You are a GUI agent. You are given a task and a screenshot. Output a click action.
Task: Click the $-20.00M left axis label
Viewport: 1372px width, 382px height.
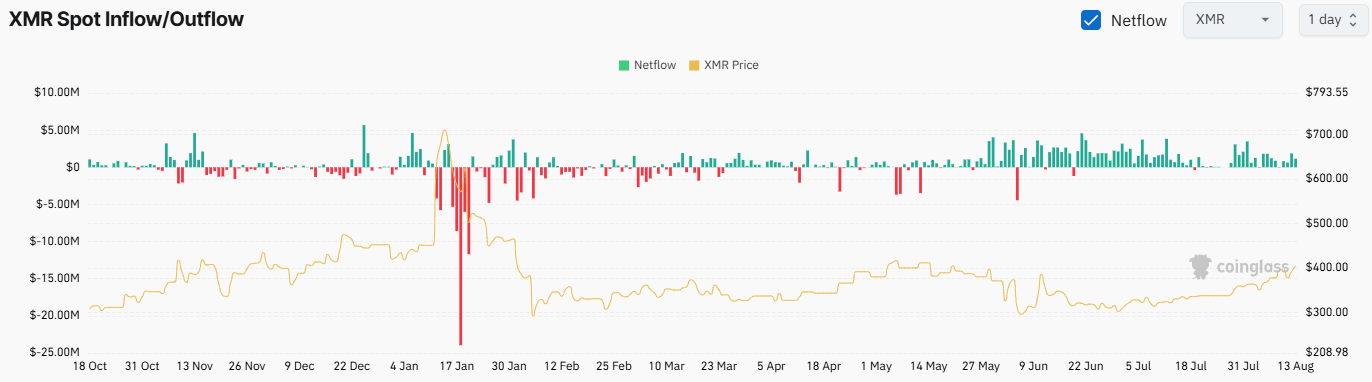tap(55, 315)
